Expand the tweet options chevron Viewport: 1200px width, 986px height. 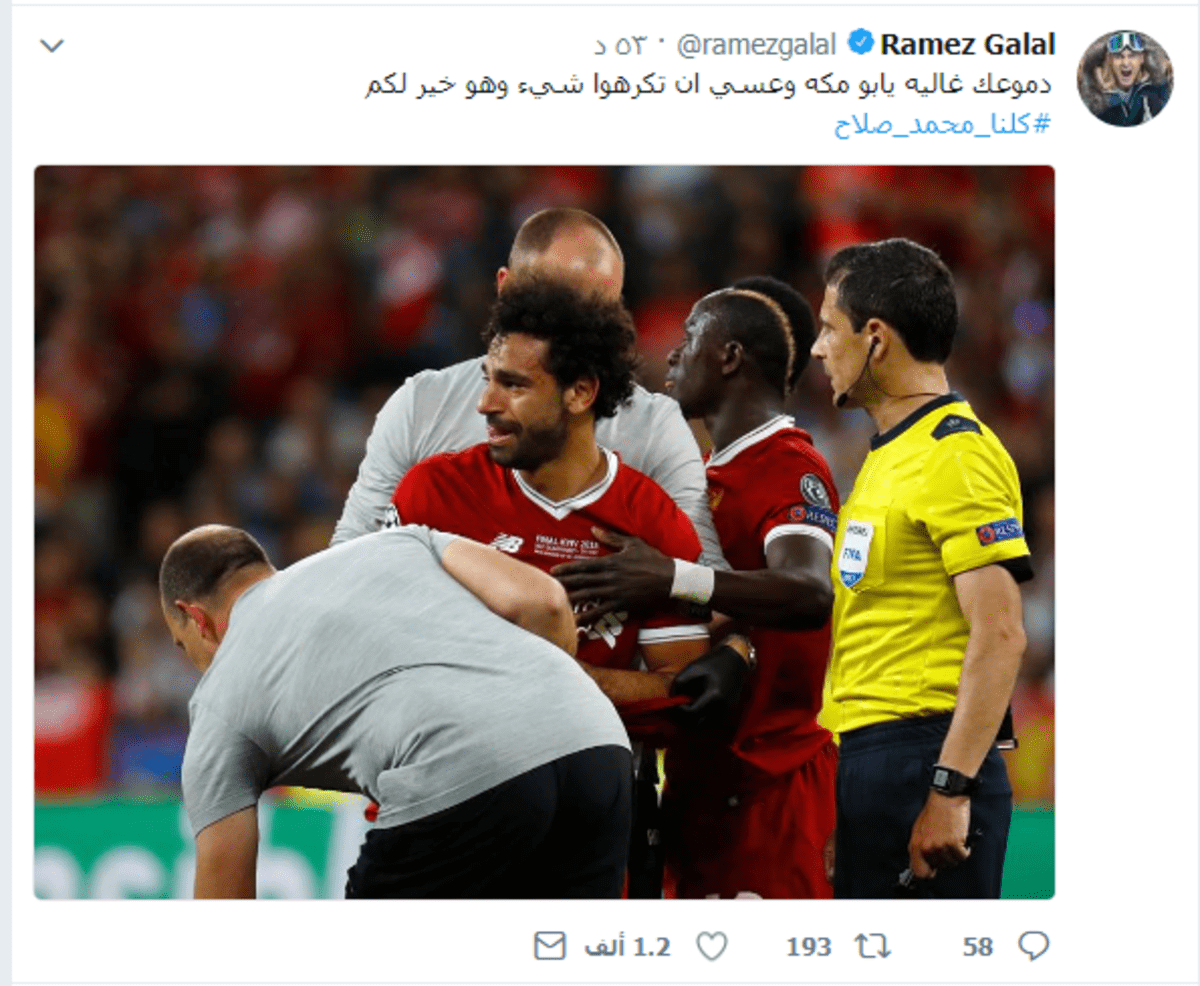(x=52, y=45)
